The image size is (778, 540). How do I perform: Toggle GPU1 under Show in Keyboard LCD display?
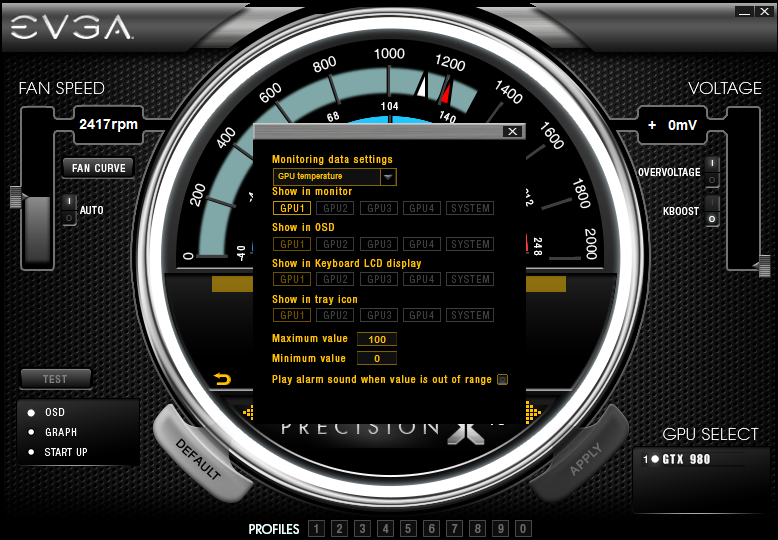tap(292, 279)
